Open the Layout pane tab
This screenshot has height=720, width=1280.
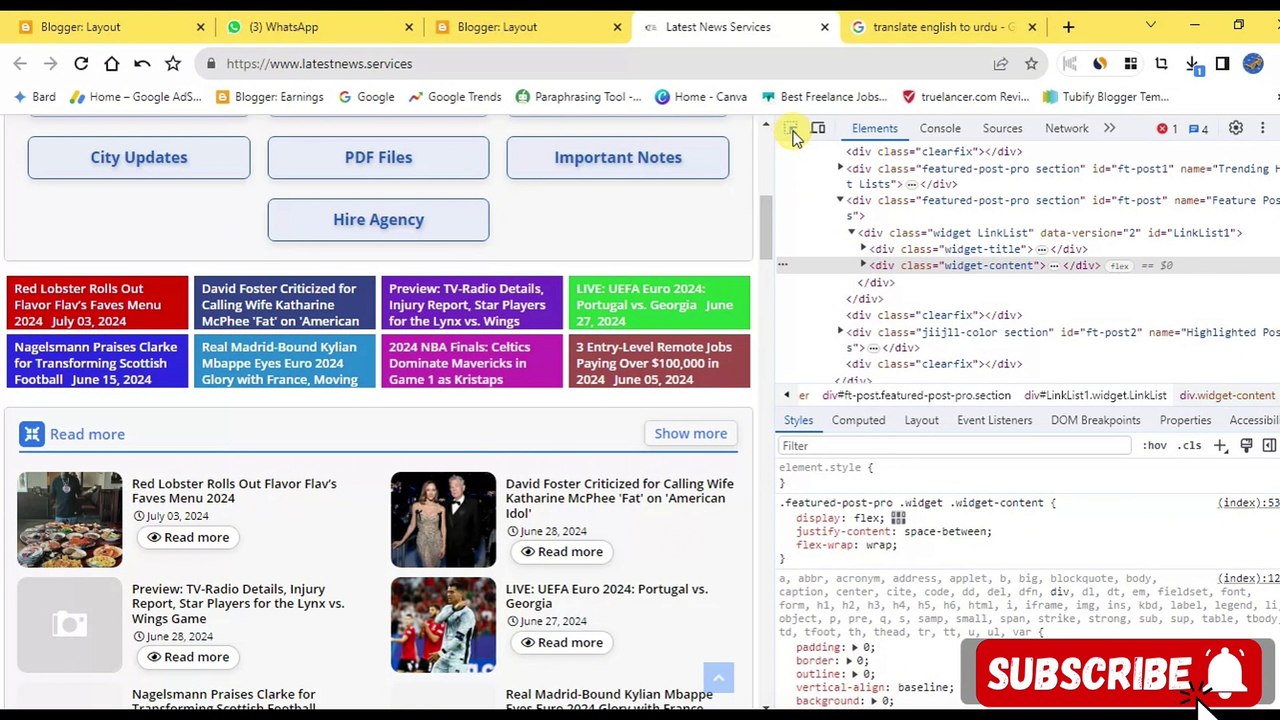(922, 421)
